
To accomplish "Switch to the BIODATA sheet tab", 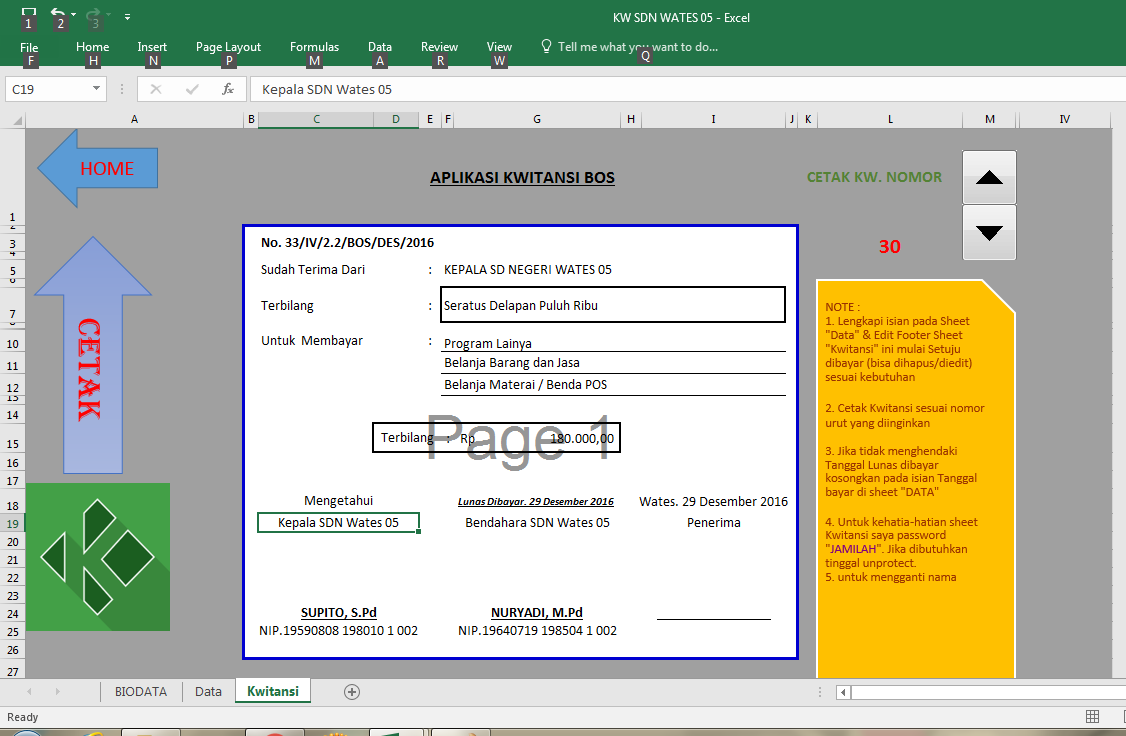I will click(141, 691).
